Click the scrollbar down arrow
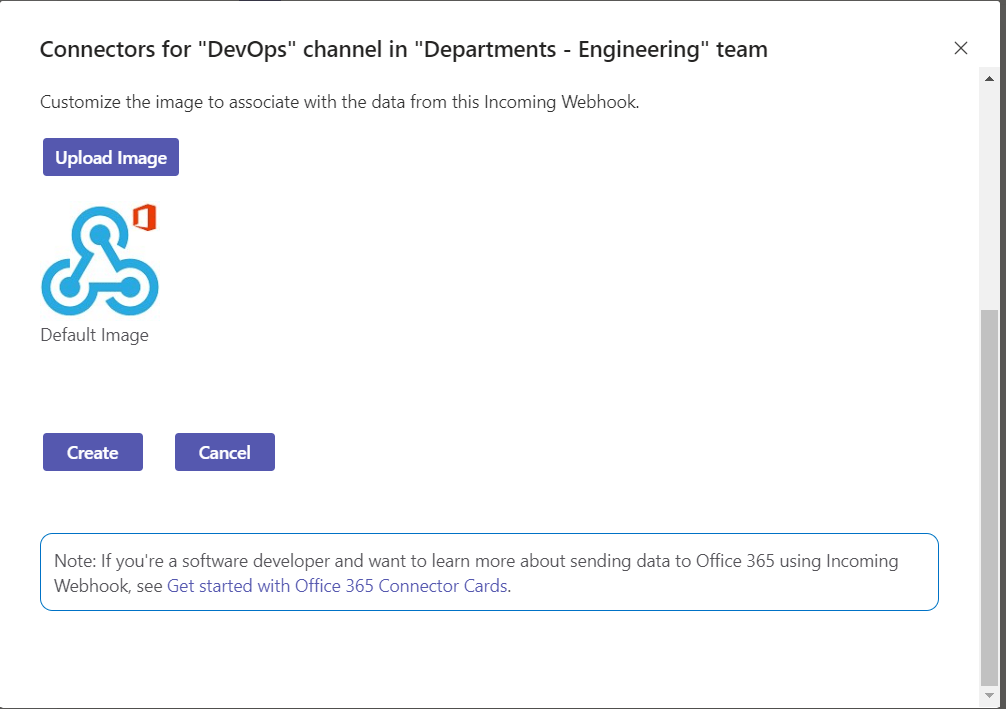This screenshot has width=1006, height=709. (x=988, y=695)
